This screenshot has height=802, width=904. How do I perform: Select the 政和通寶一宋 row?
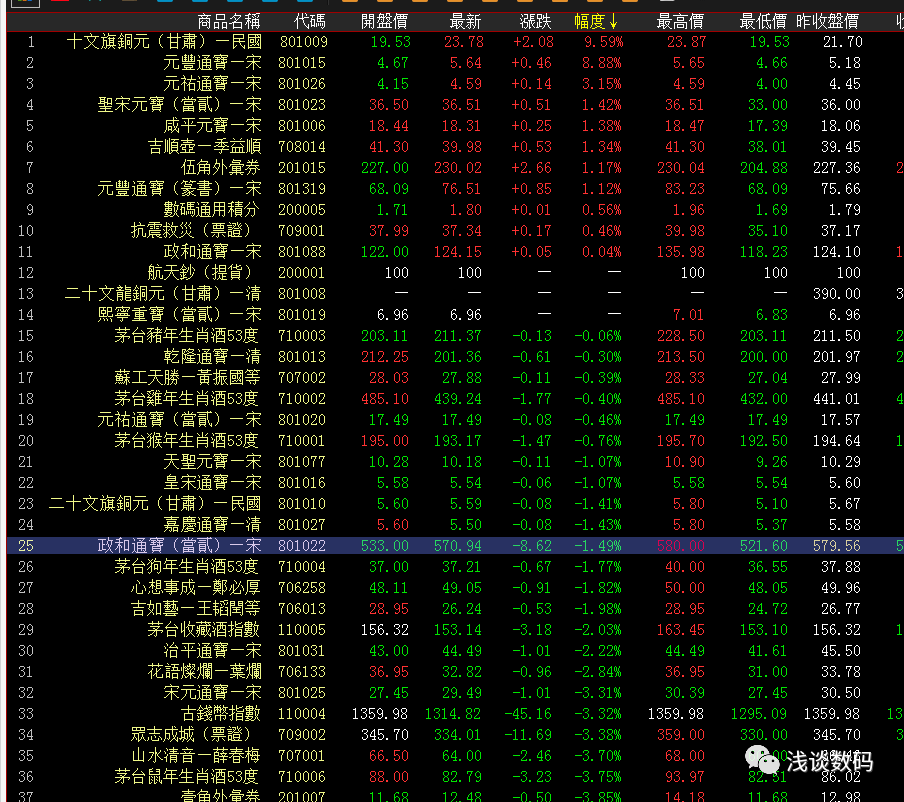455,252
